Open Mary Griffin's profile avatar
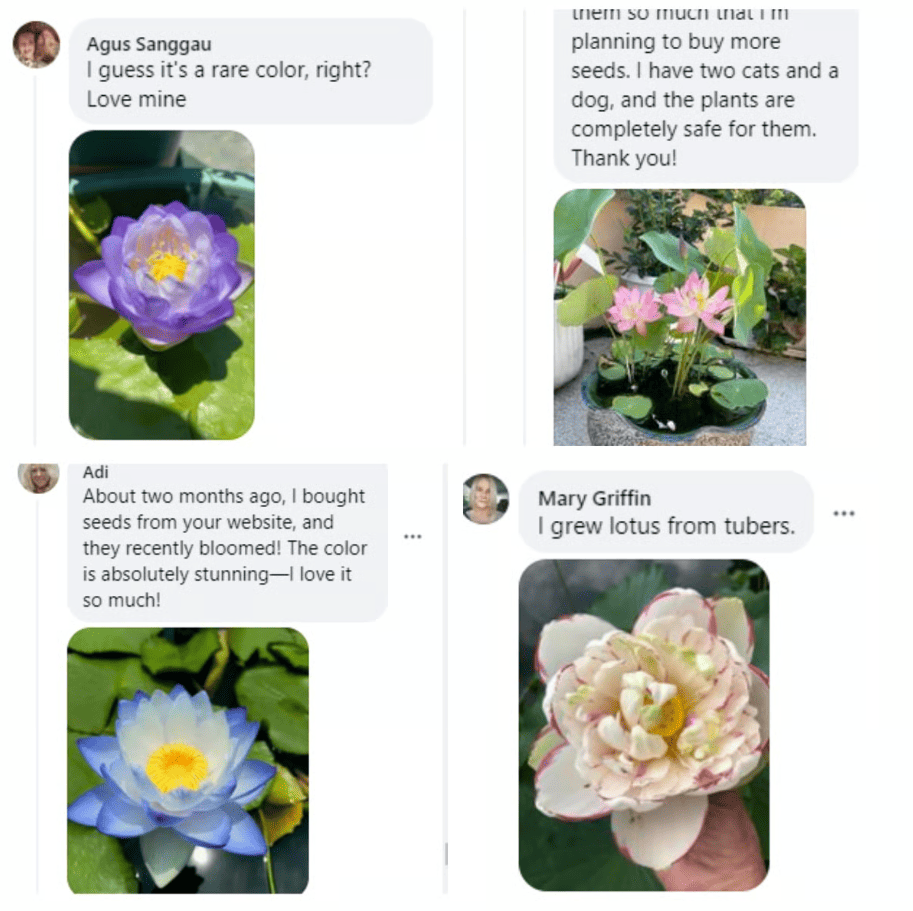Screen dimensions: 913x911 pos(486,499)
